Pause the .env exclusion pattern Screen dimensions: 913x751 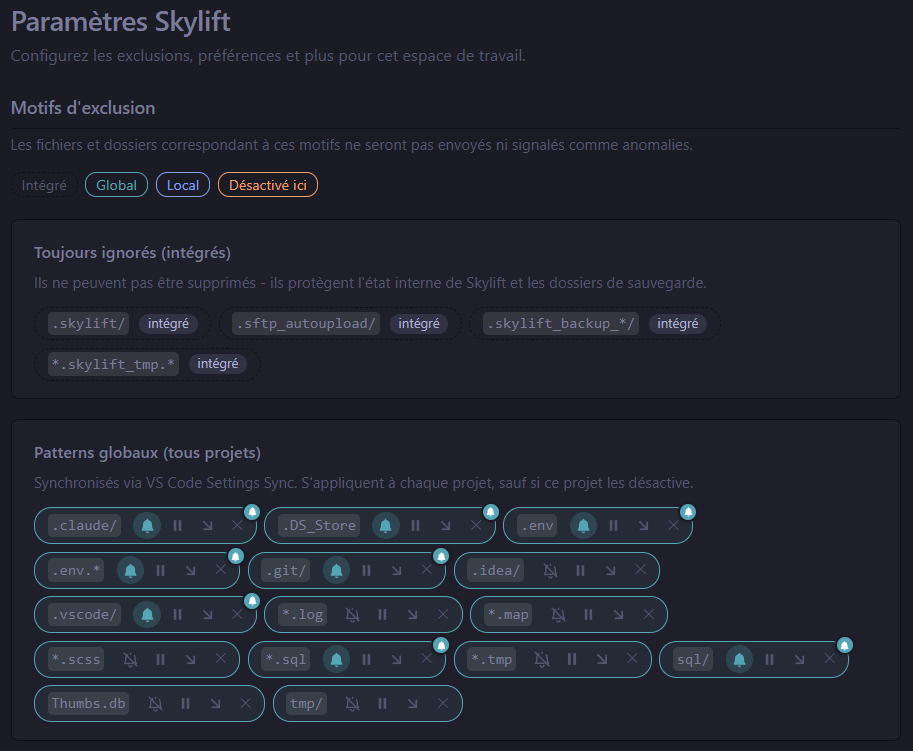(x=613, y=526)
